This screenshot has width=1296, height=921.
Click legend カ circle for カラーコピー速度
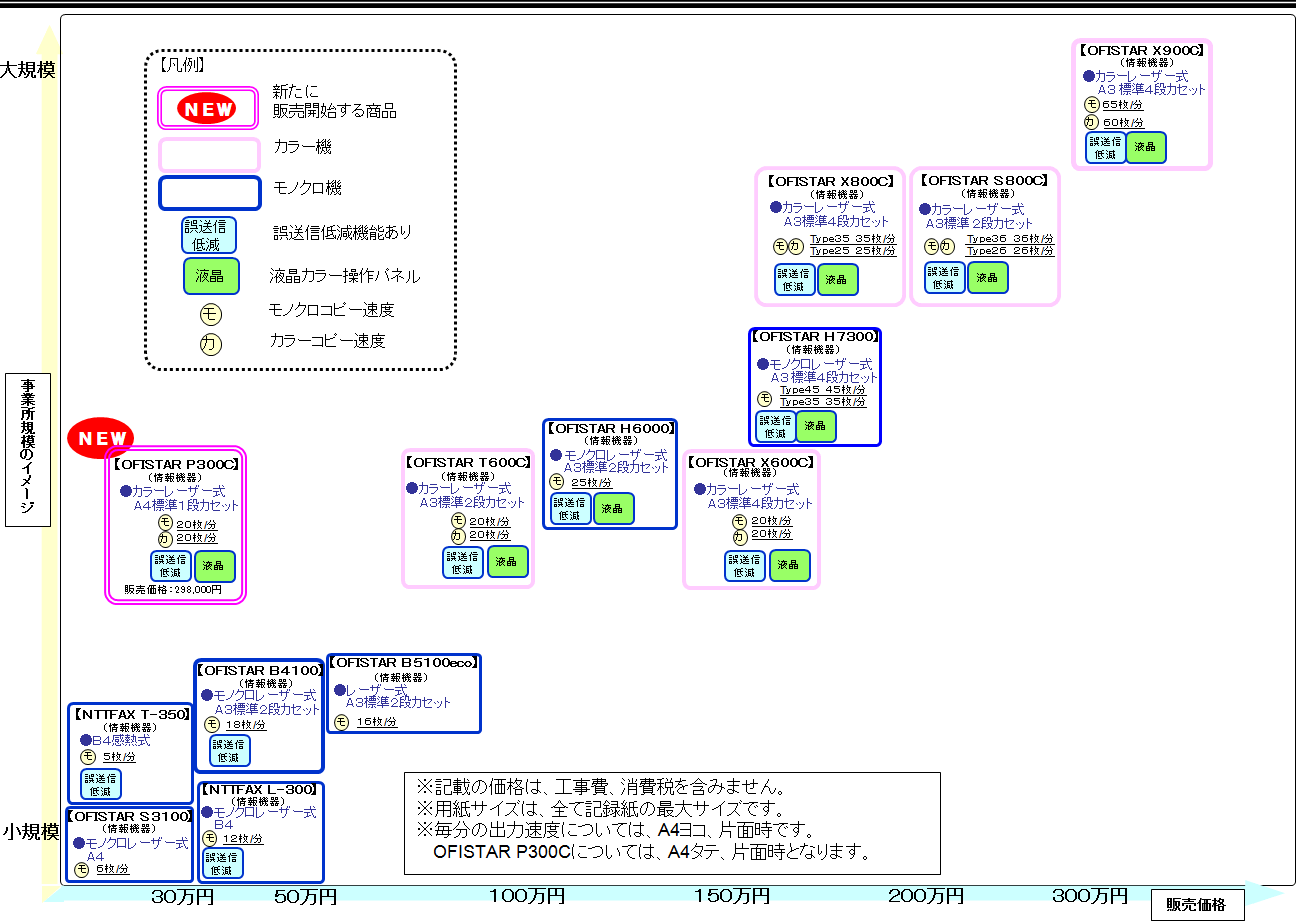[210, 344]
